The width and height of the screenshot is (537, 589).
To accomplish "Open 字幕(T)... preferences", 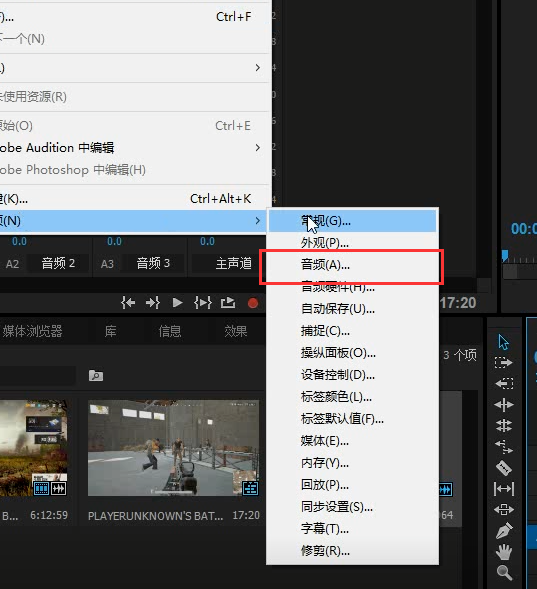I will [x=352, y=529].
